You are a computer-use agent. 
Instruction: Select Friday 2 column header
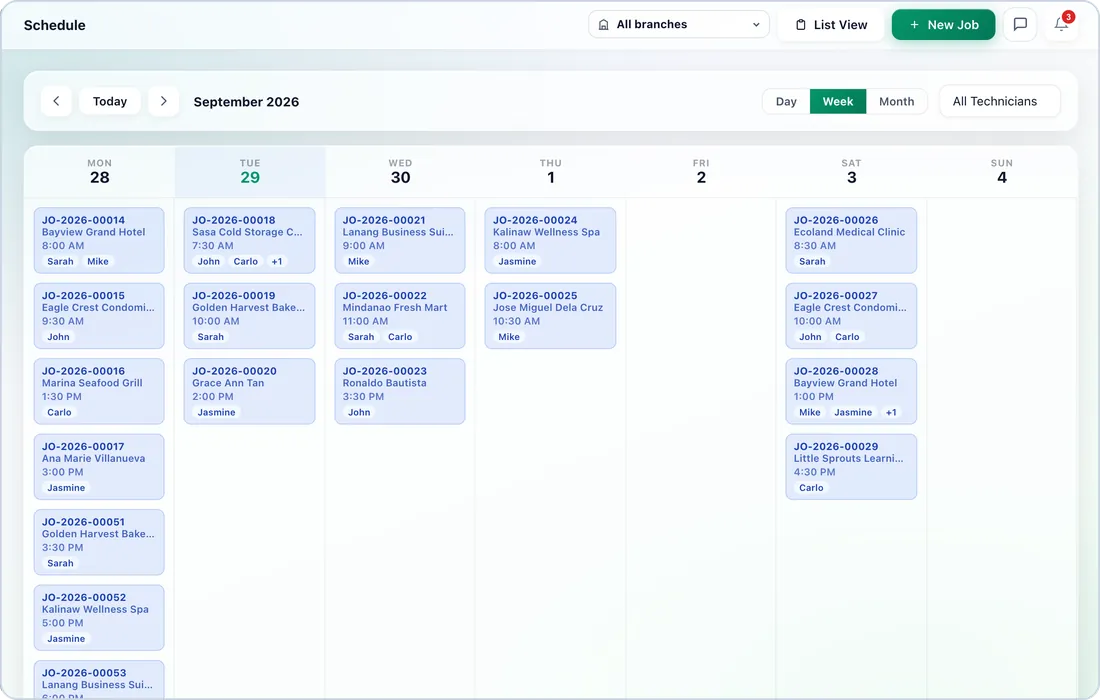click(x=701, y=172)
